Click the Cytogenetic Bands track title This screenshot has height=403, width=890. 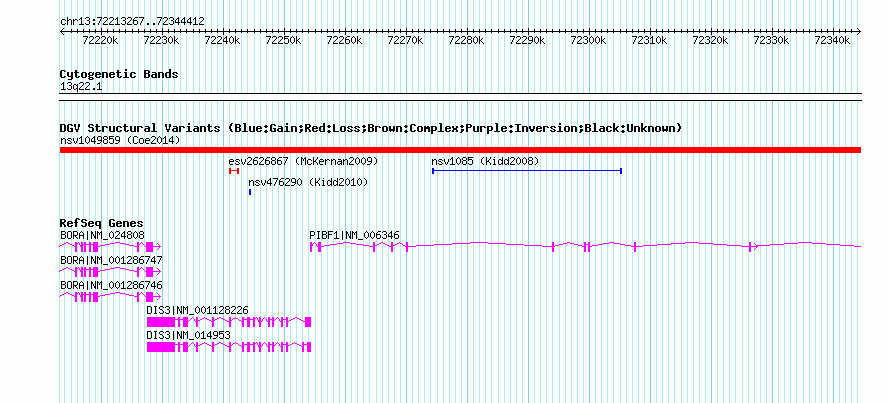[x=119, y=74]
